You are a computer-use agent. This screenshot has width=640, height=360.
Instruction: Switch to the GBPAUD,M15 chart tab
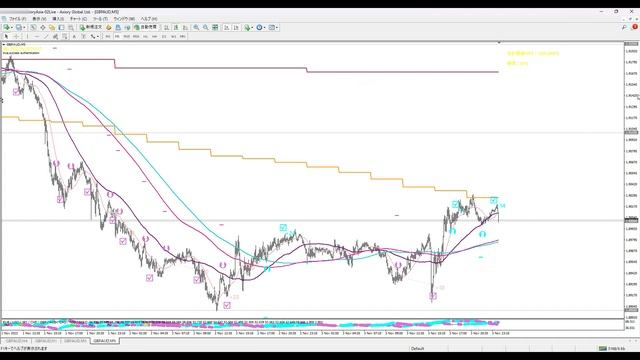point(76,340)
